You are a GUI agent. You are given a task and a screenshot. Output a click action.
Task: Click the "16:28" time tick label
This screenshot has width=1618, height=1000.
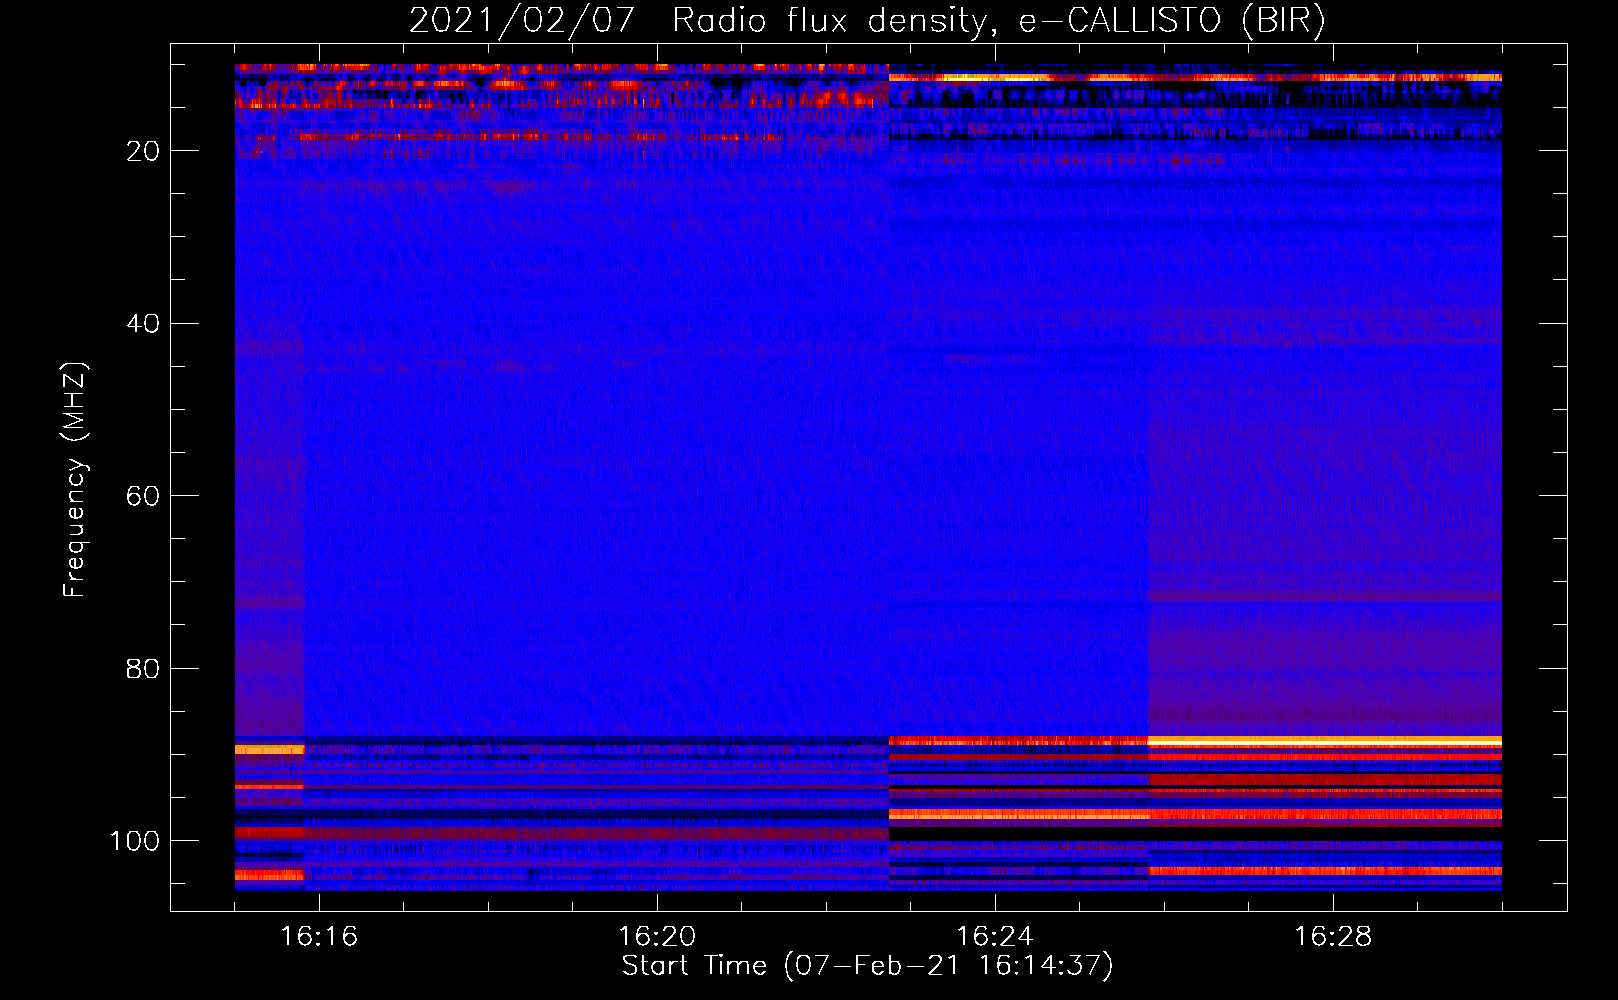(x=1333, y=937)
